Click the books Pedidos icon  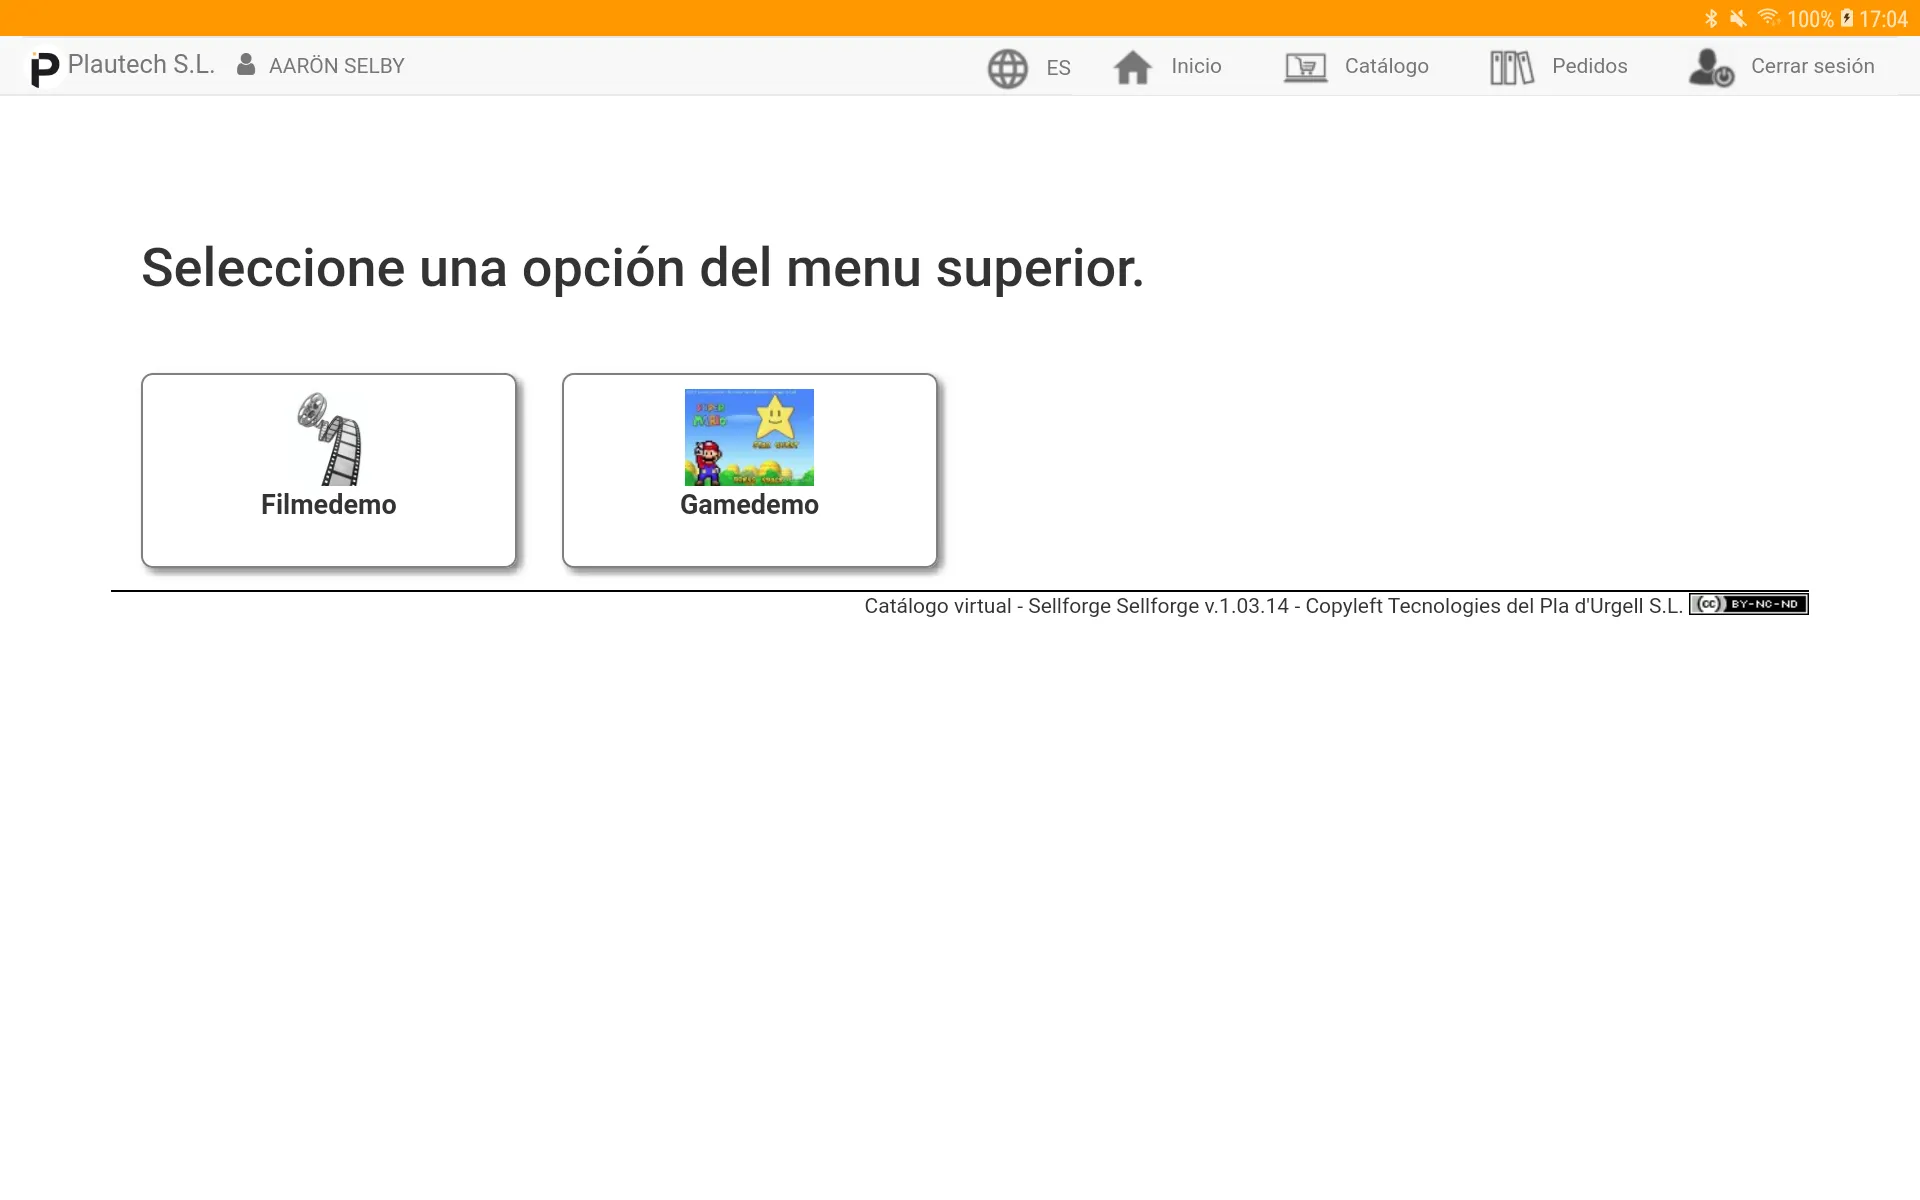(1512, 67)
